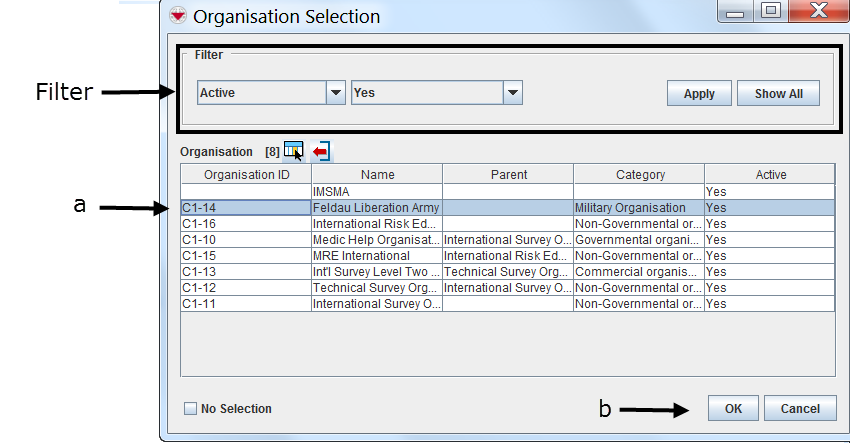Select the MRE International organisation row

tap(377, 255)
